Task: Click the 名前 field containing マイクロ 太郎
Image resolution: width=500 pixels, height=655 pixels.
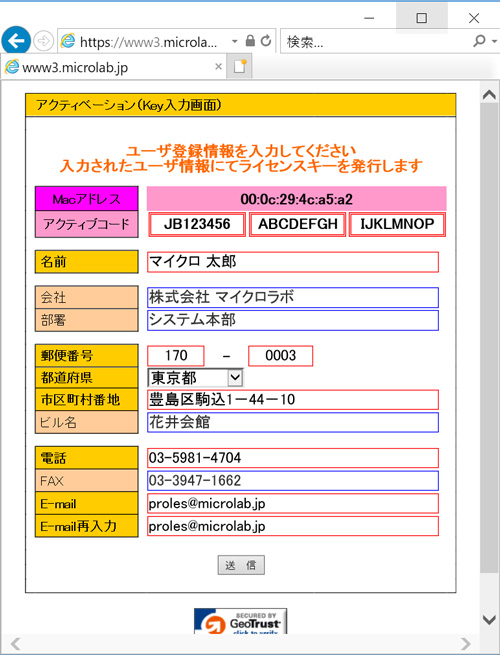Action: 293,262
